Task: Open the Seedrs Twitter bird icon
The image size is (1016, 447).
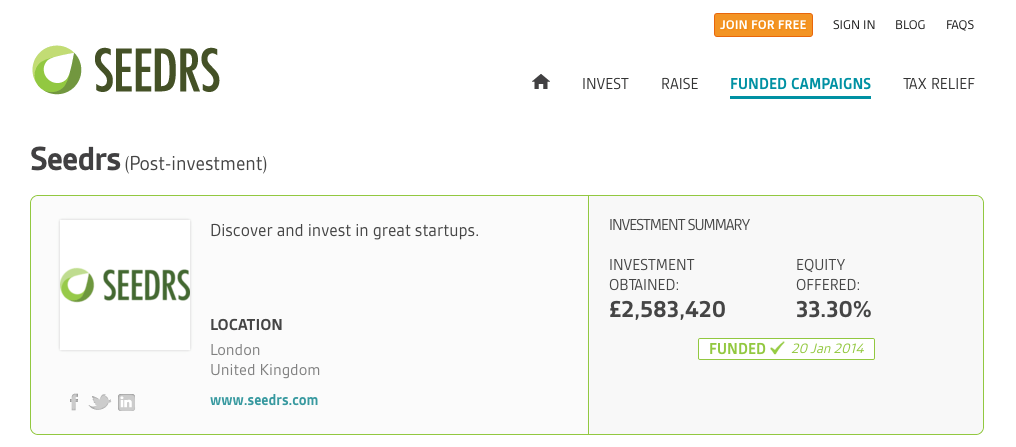Action: click(100, 402)
